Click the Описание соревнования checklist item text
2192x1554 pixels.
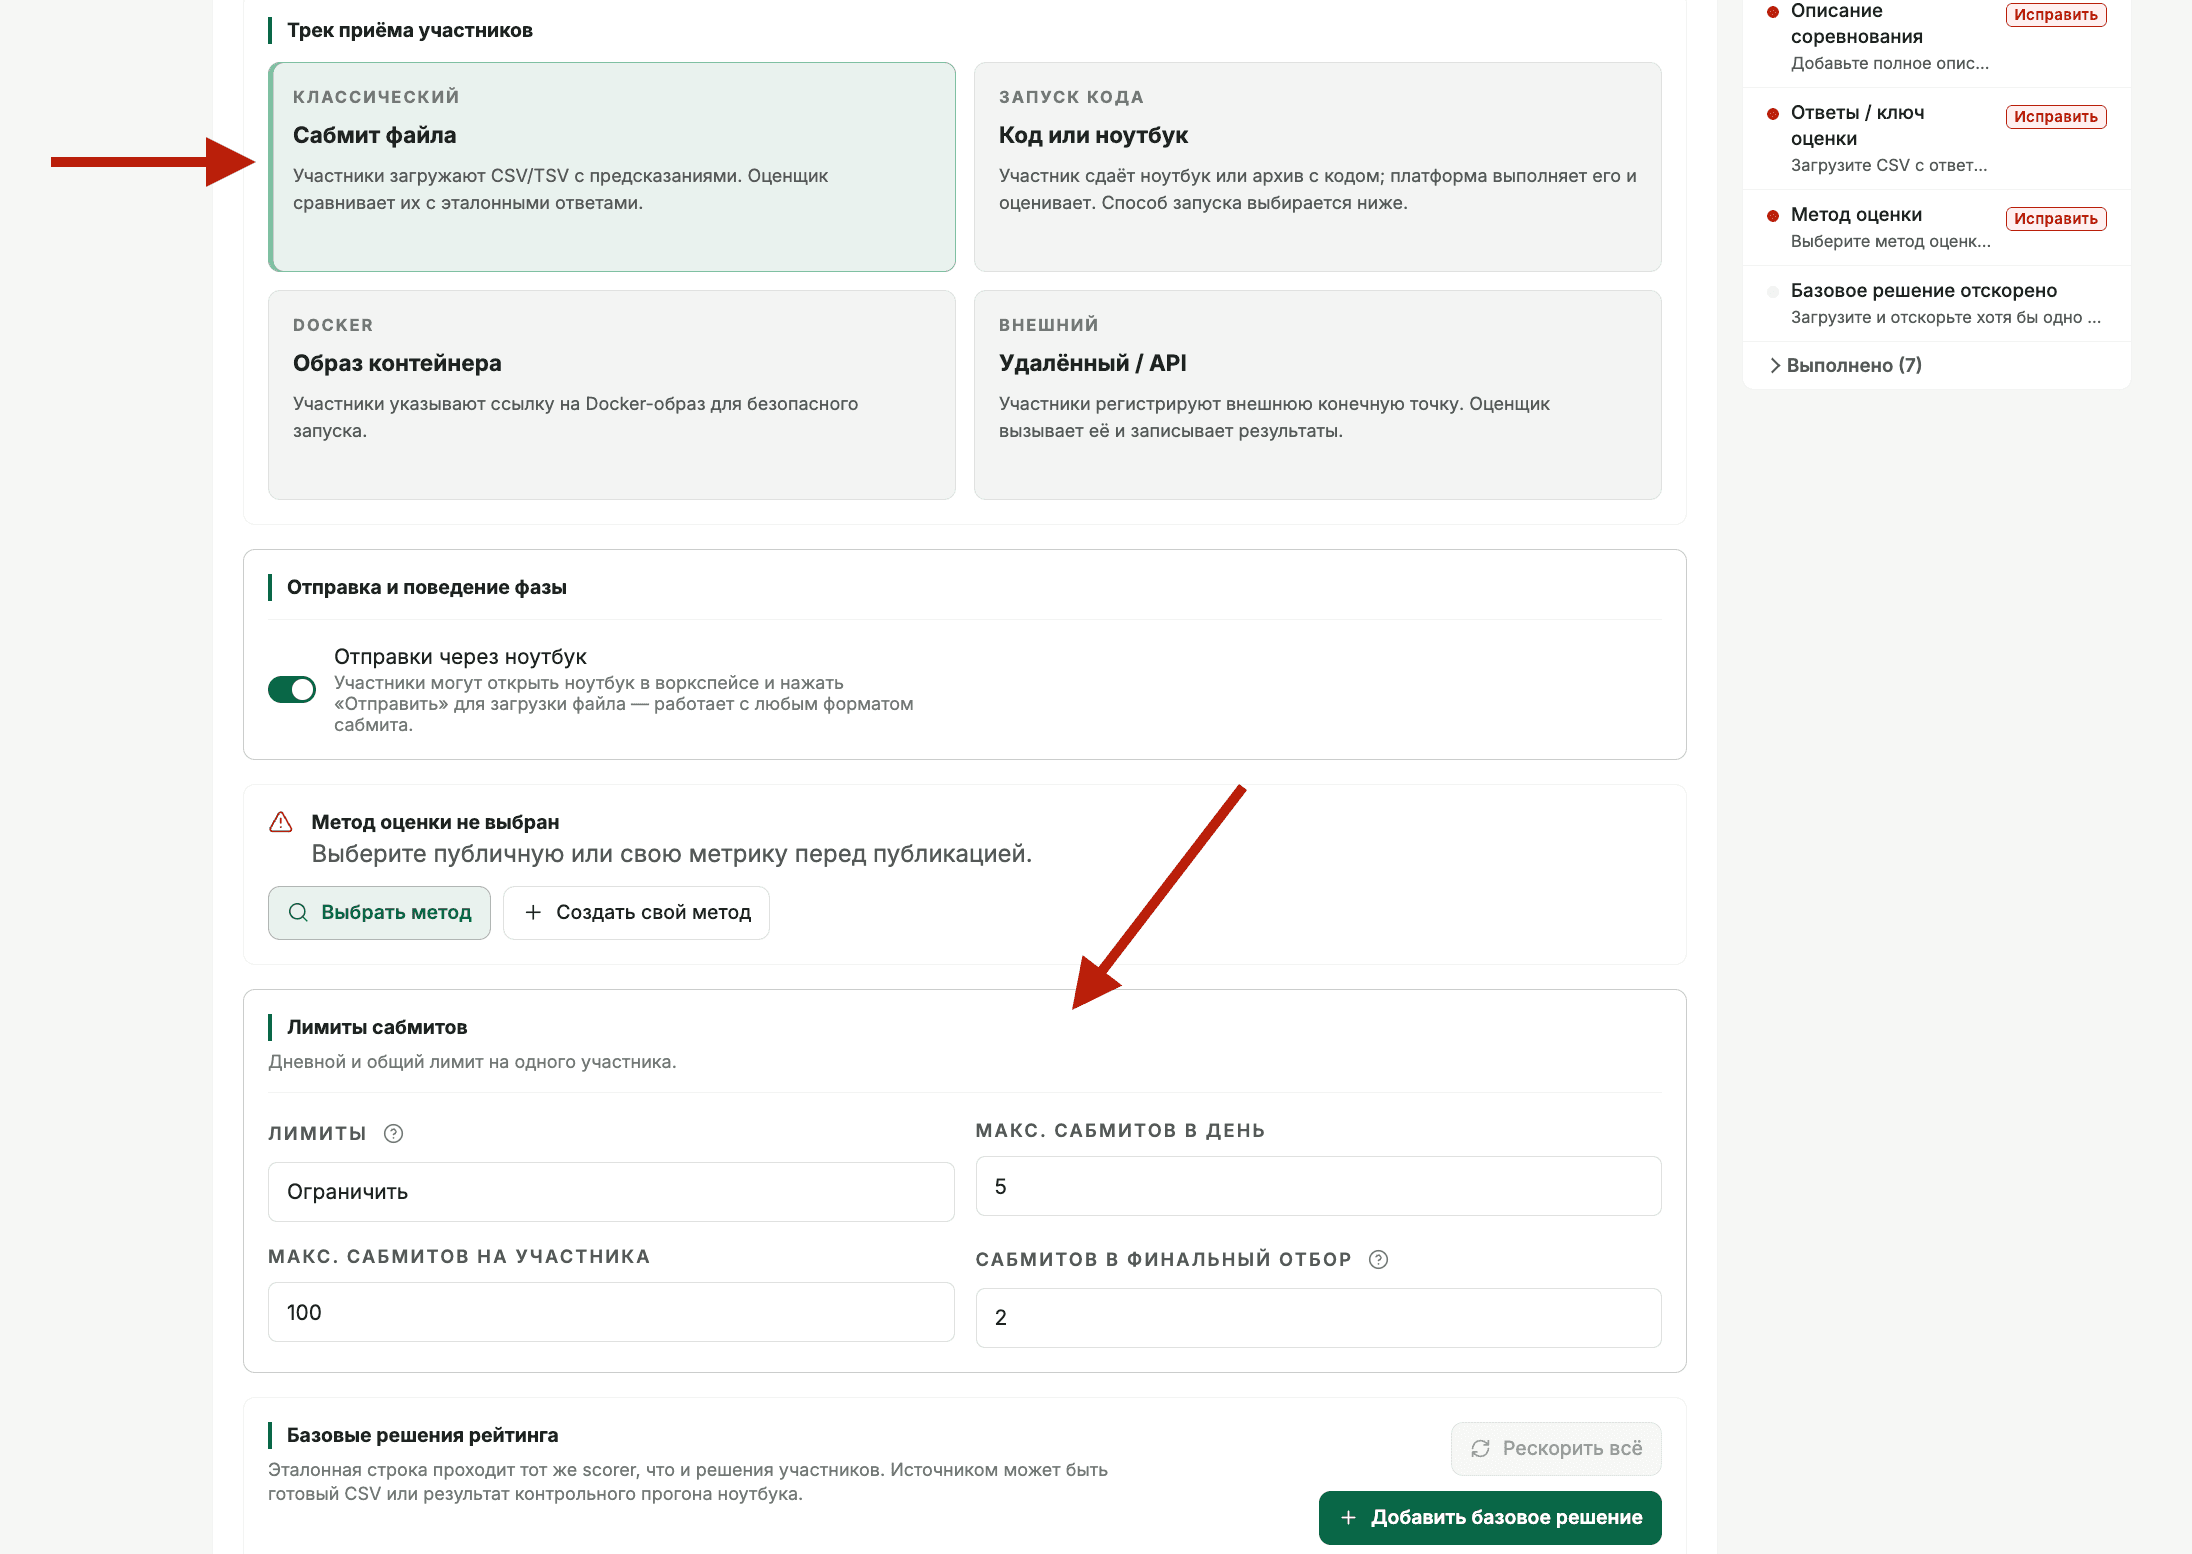(x=1857, y=24)
